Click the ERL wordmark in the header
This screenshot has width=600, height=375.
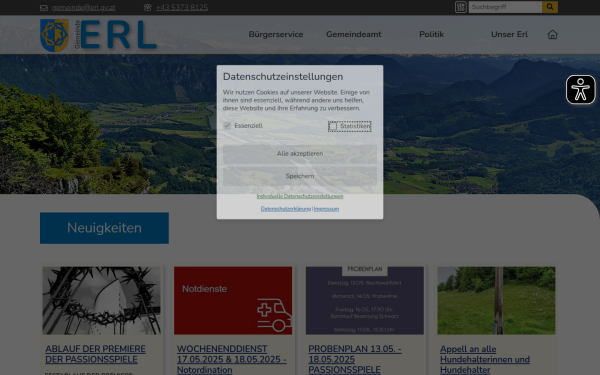(118, 35)
